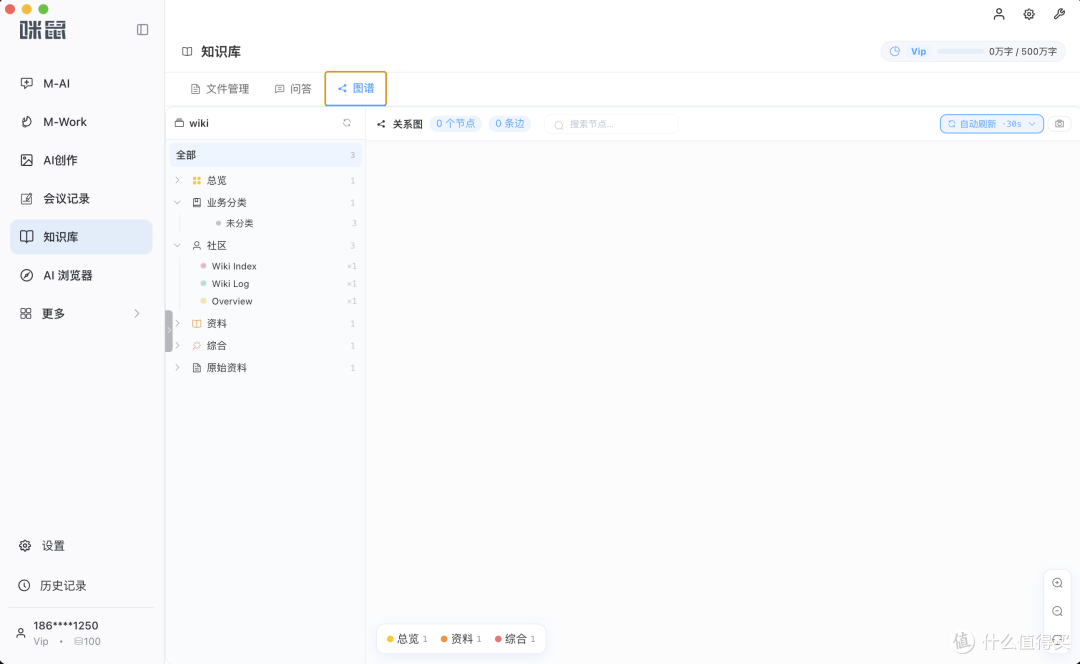Switch to the 问答 tab
Viewport: 1080px width, 664px height.
[293, 89]
